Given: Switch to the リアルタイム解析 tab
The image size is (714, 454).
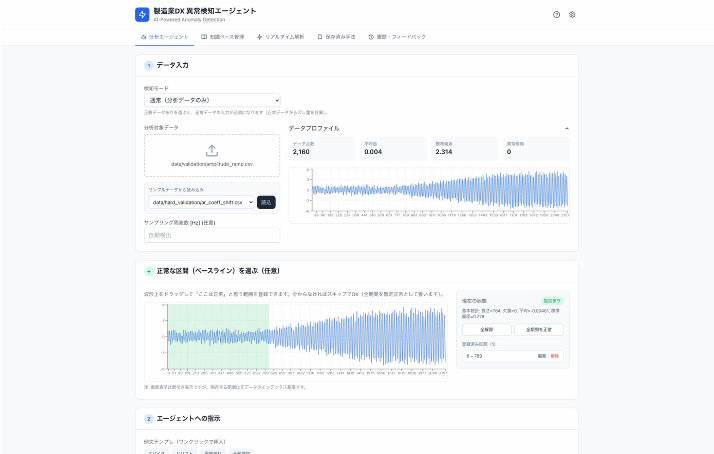Looking at the screenshot, I should click(x=280, y=37).
